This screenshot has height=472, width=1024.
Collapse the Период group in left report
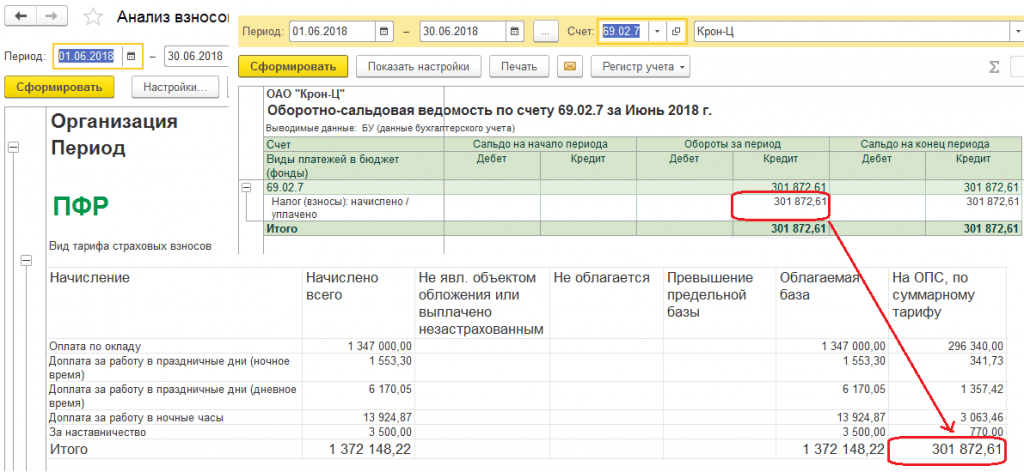[13, 147]
